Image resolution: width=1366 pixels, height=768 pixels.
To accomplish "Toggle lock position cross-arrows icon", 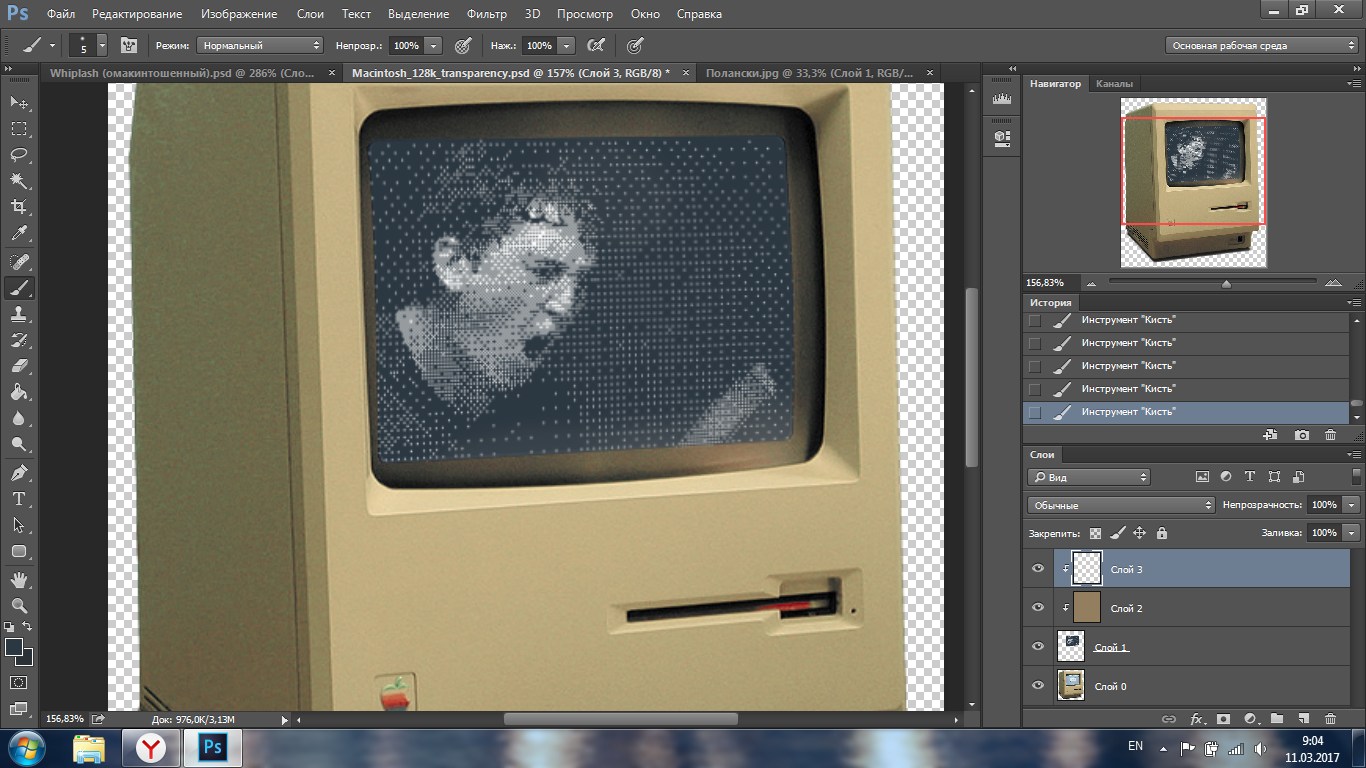I will click(x=1139, y=533).
